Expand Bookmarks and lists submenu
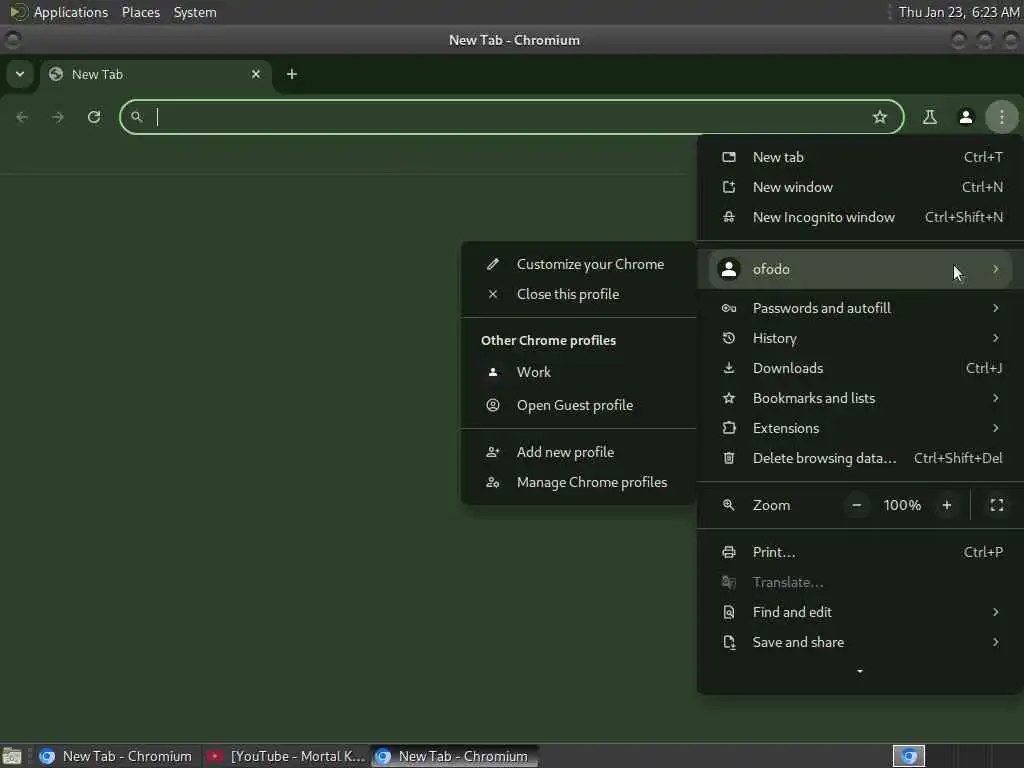This screenshot has height=768, width=1024. (861, 398)
